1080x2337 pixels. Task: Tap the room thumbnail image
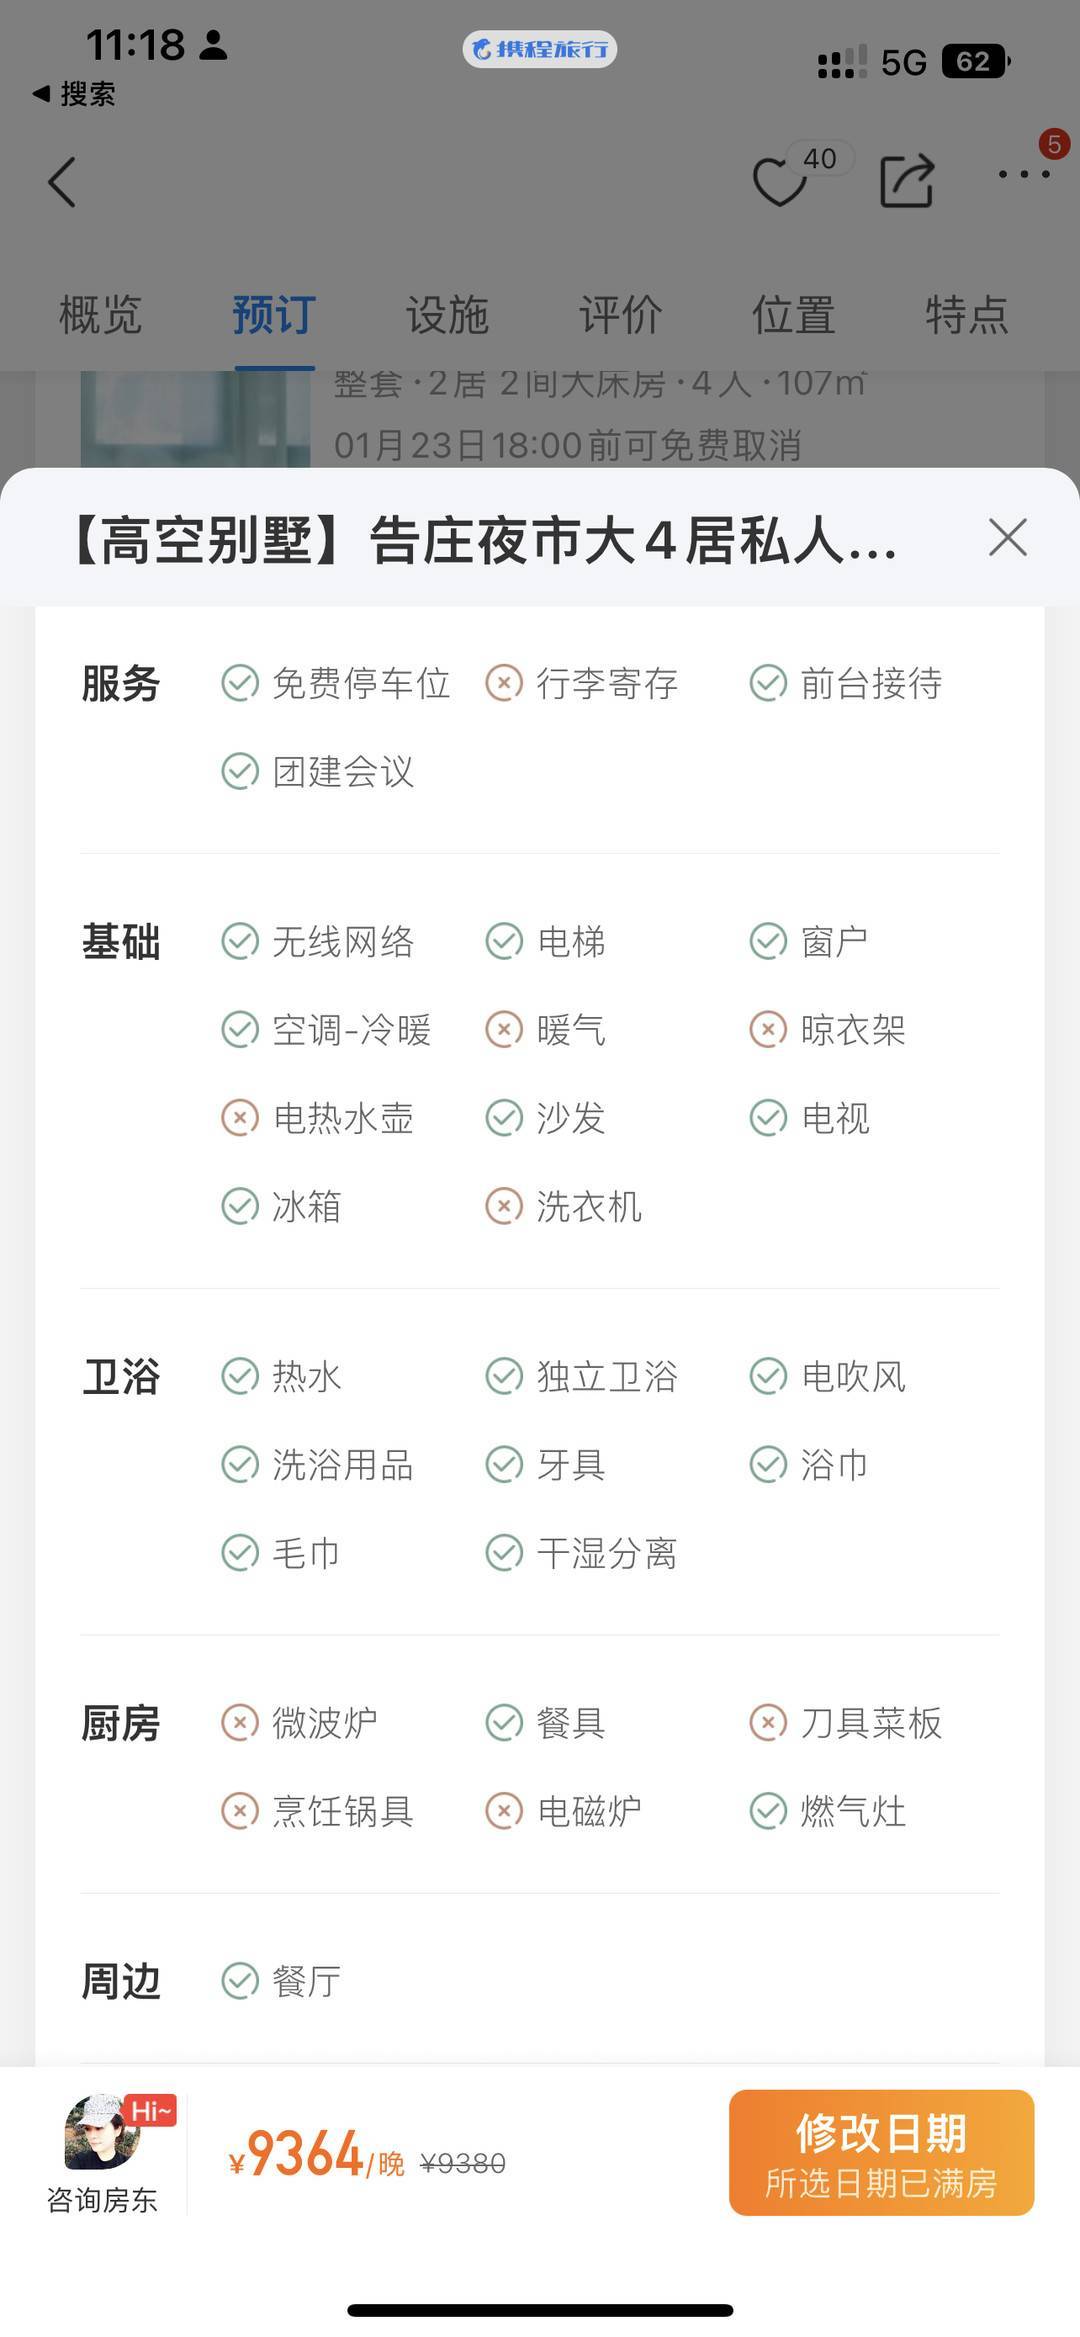[195, 418]
